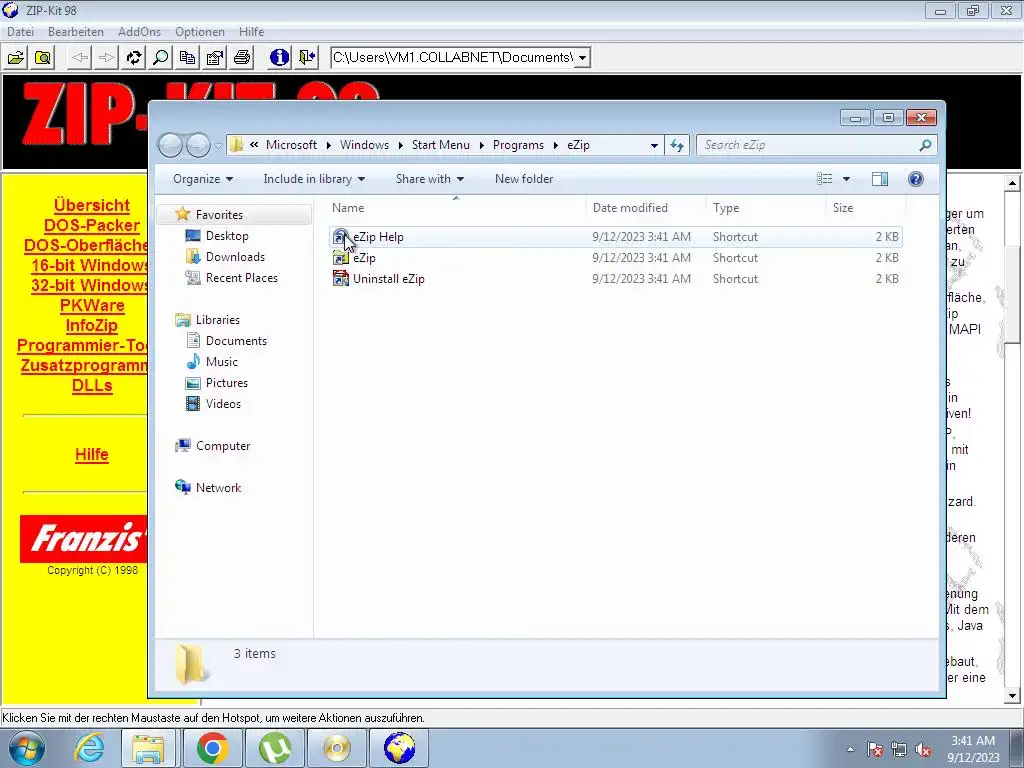This screenshot has height=768, width=1024.
Task: Open the address bar history dropdown
Action: (x=654, y=146)
